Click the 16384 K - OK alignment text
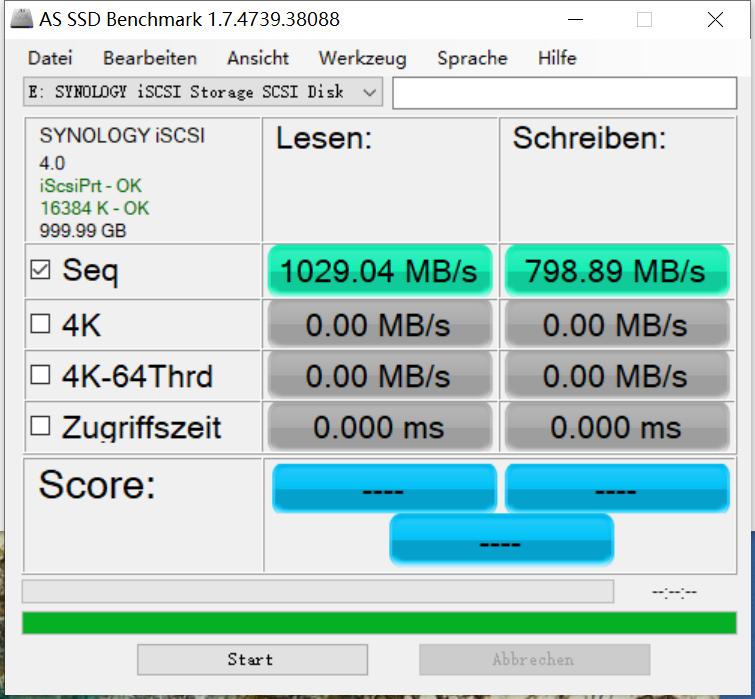 point(95,208)
